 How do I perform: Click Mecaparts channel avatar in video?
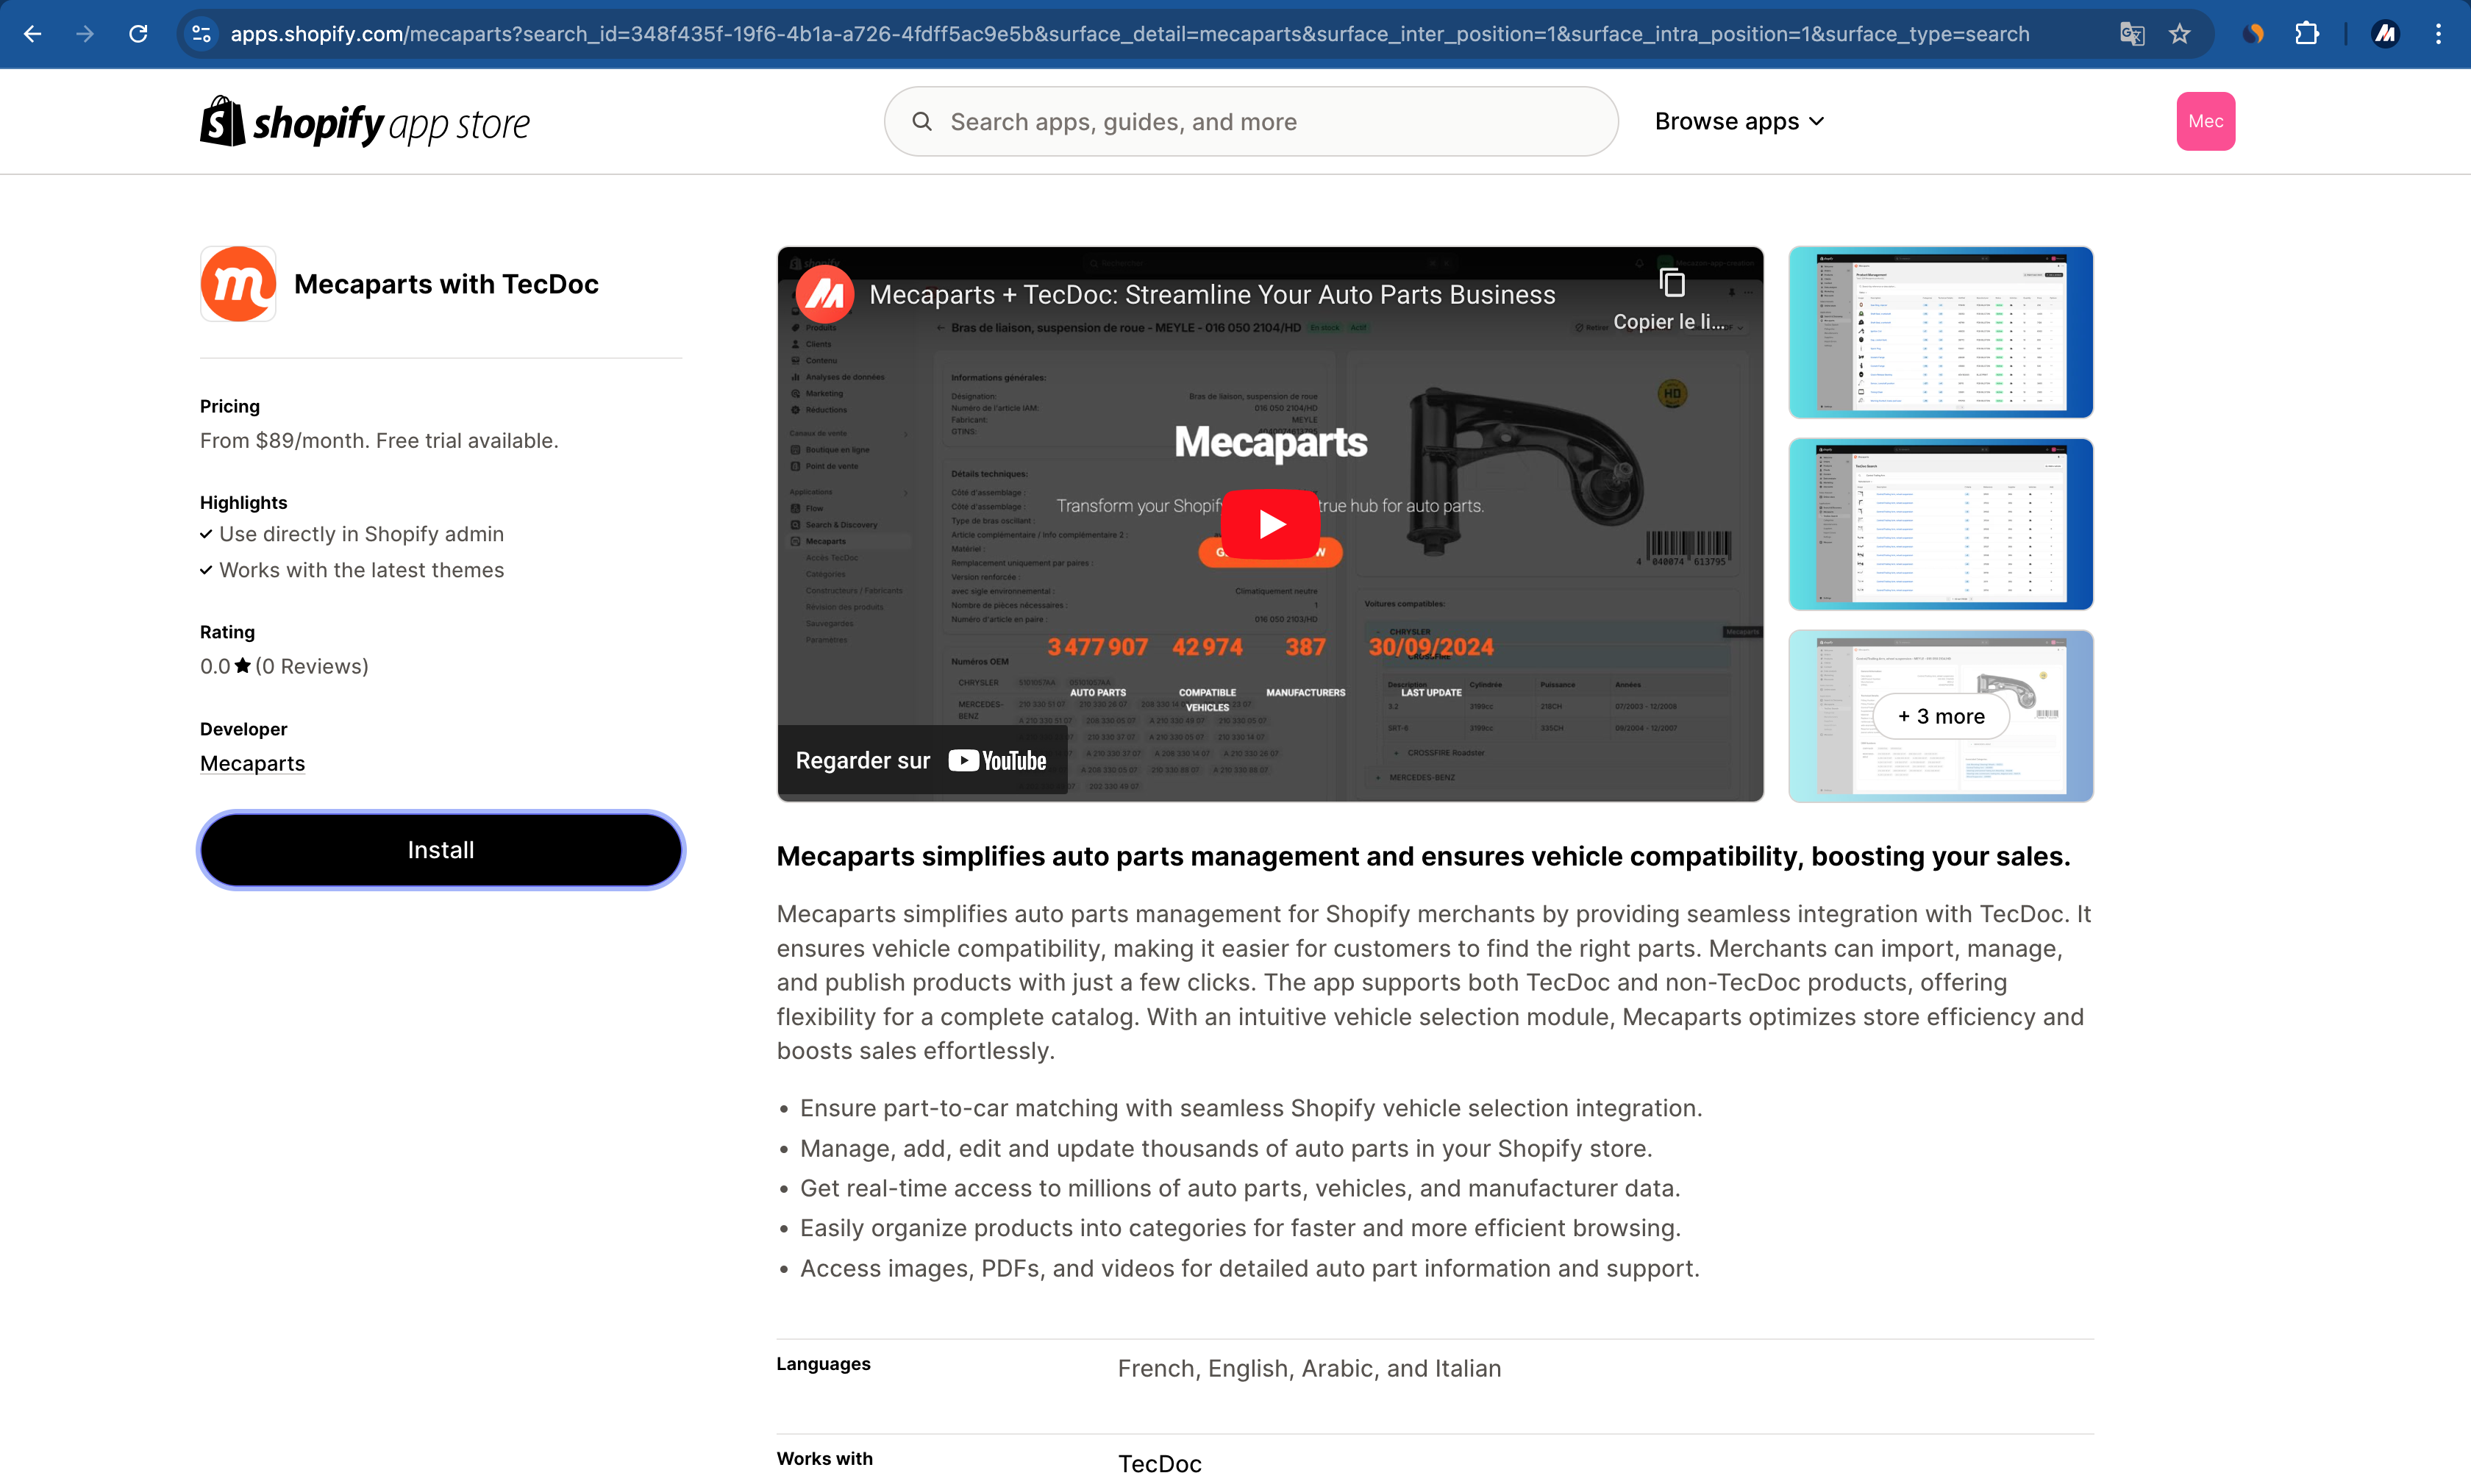tap(825, 294)
